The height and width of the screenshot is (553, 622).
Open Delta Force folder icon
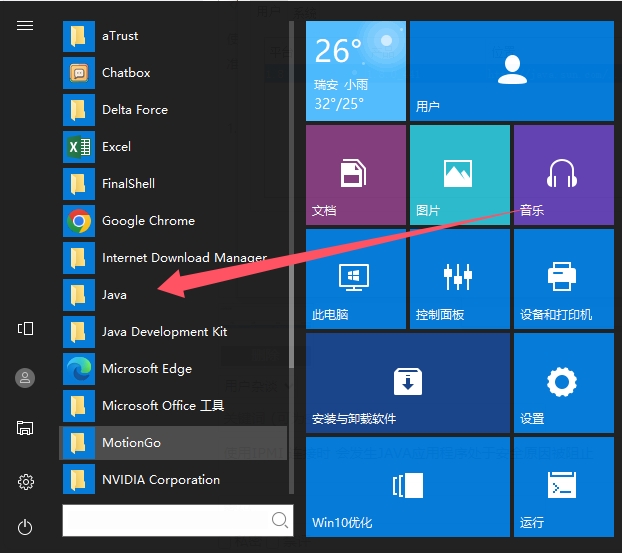79,110
